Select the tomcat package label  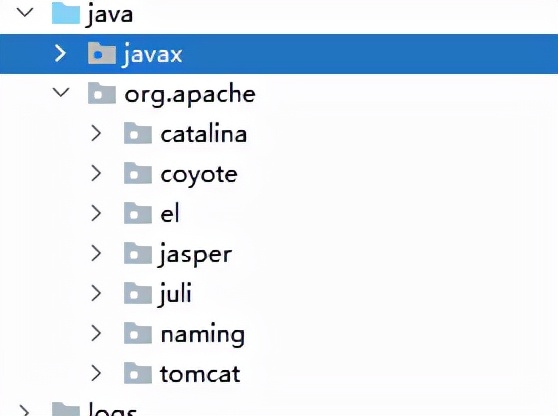click(x=200, y=374)
